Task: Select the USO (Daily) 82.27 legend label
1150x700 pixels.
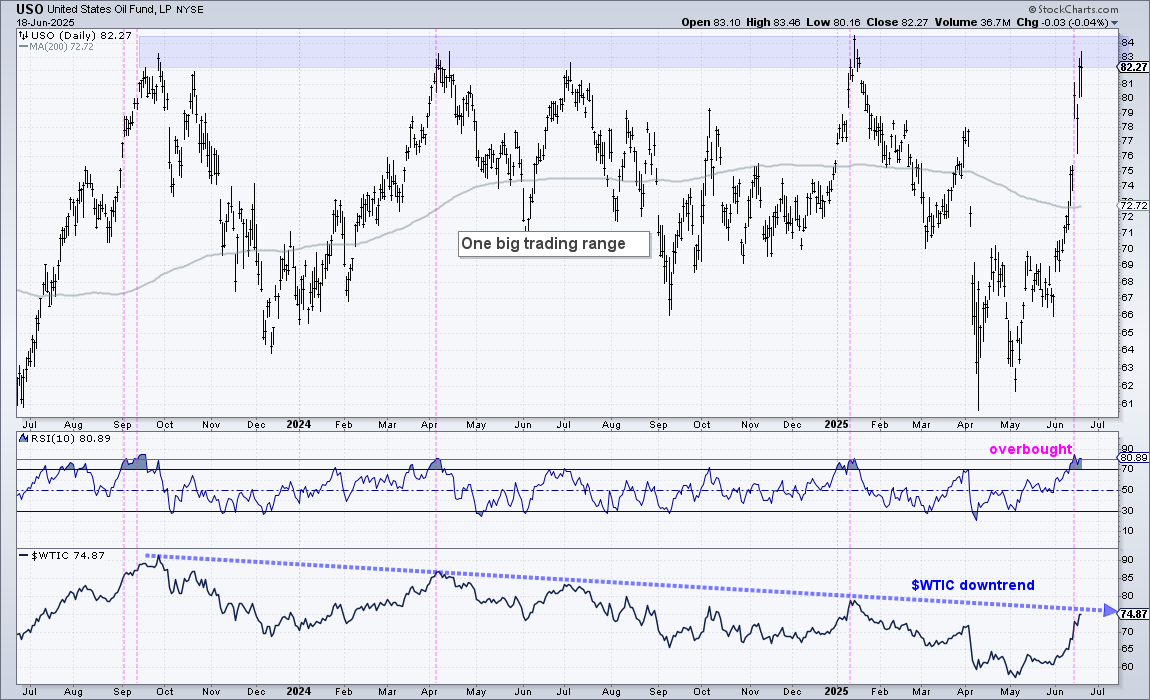Action: pos(81,35)
